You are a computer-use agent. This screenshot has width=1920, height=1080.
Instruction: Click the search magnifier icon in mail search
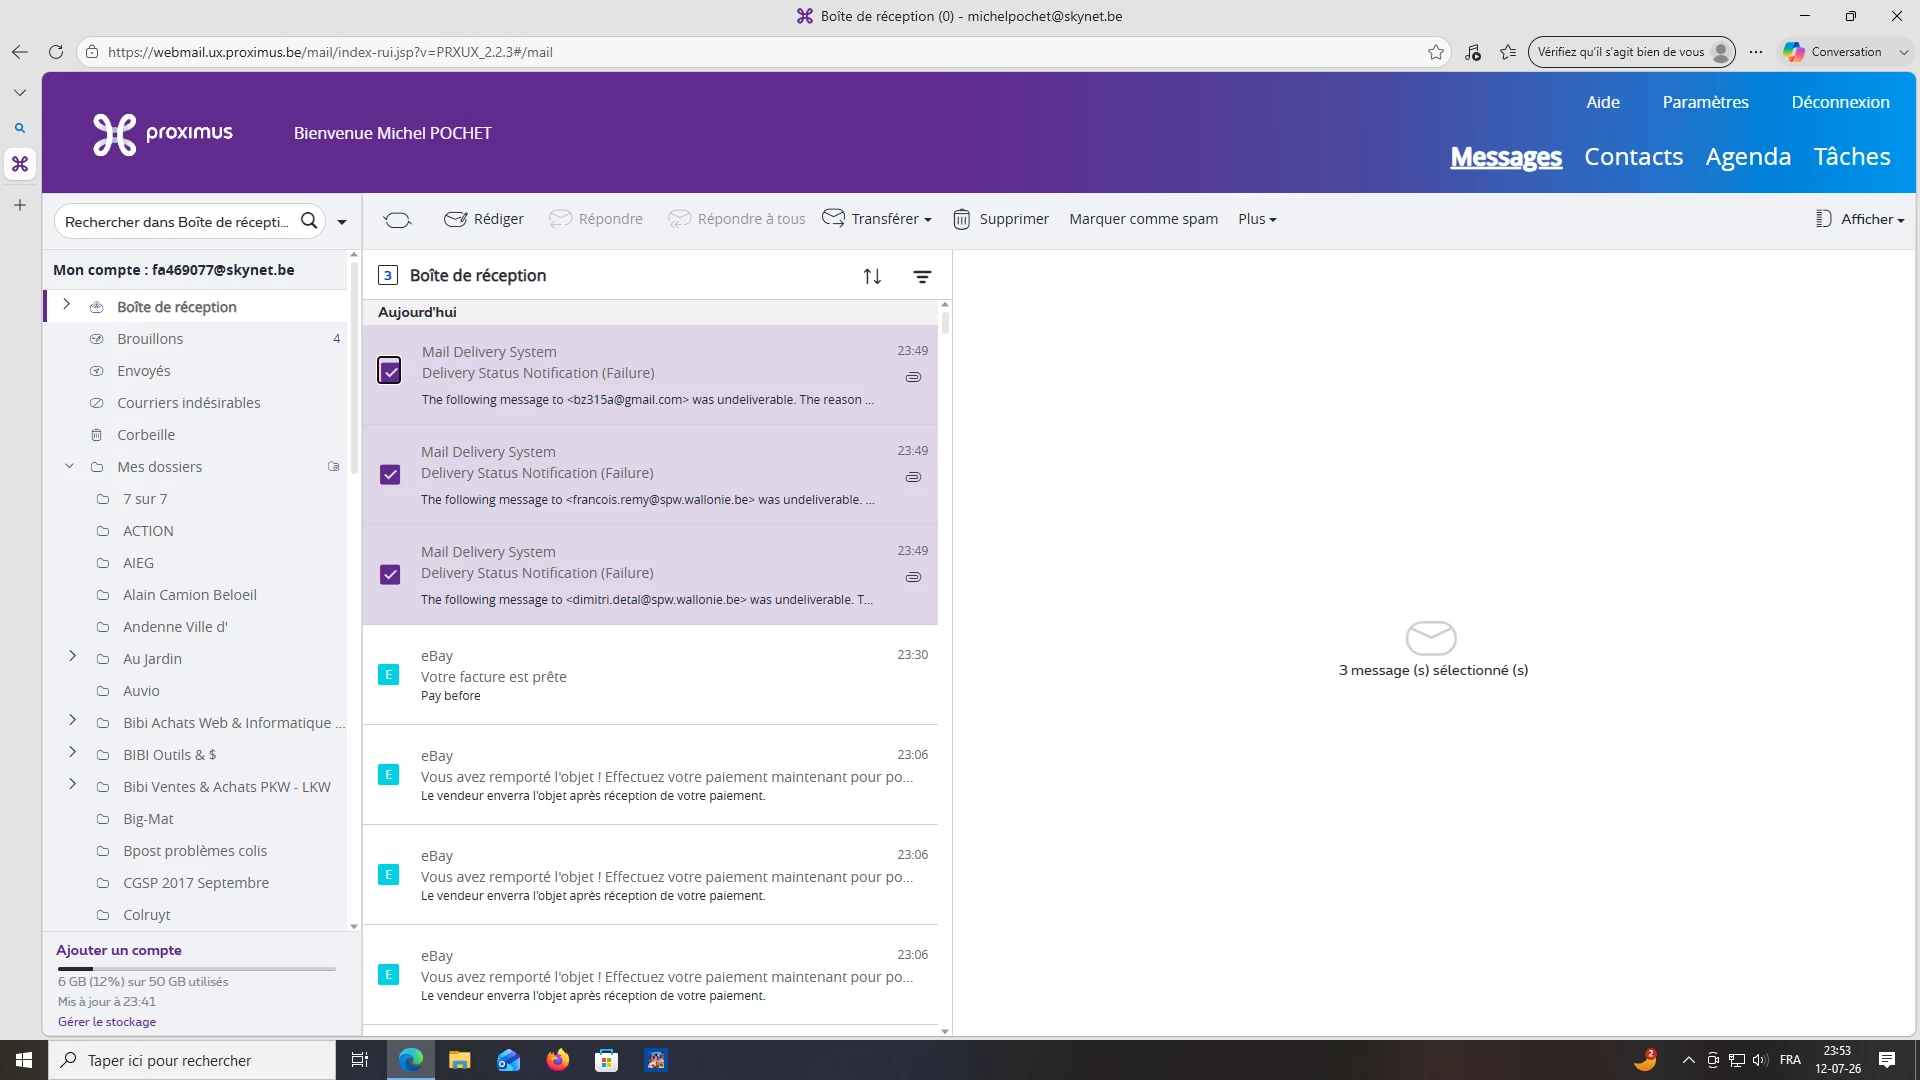pos(309,221)
